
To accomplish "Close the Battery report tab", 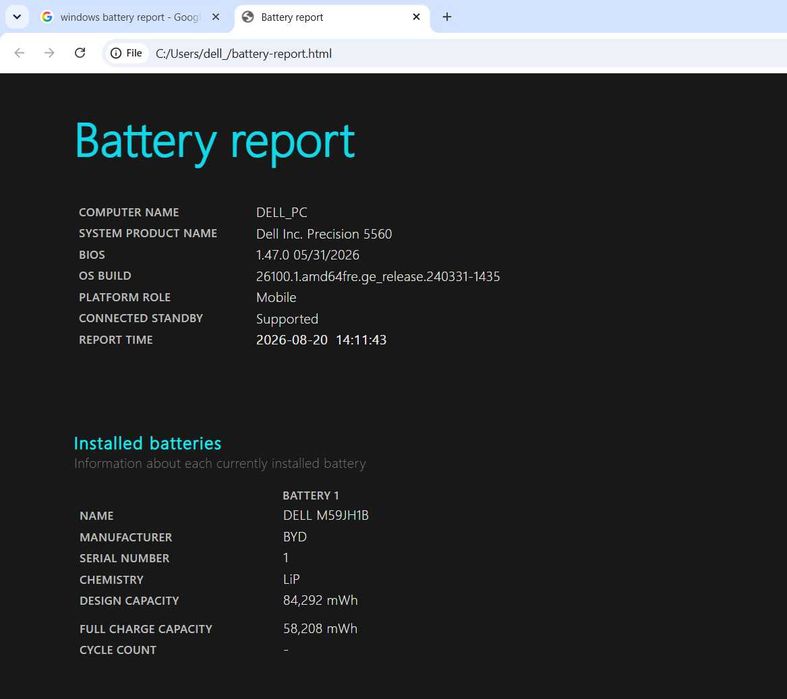I will point(416,17).
